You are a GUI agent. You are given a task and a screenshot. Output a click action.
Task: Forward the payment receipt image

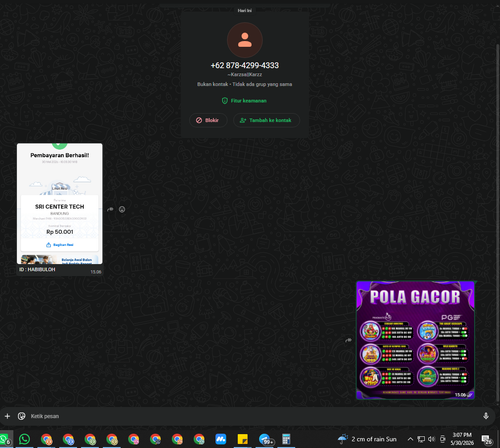(110, 209)
